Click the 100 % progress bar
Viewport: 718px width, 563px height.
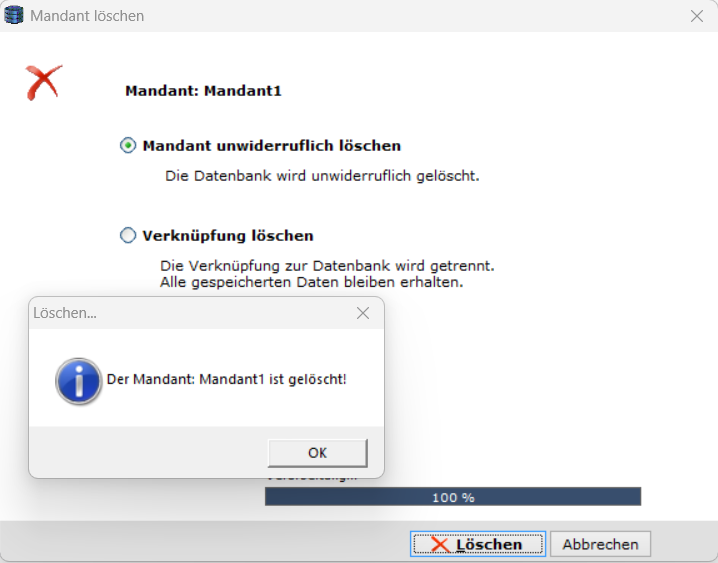pos(453,497)
